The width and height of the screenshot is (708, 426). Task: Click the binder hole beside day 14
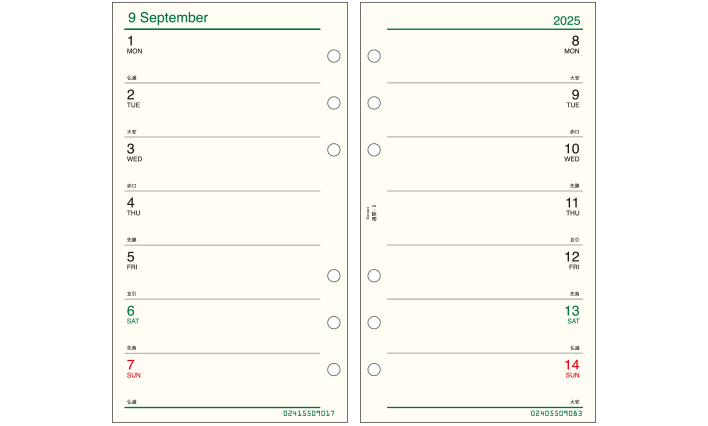(x=374, y=370)
